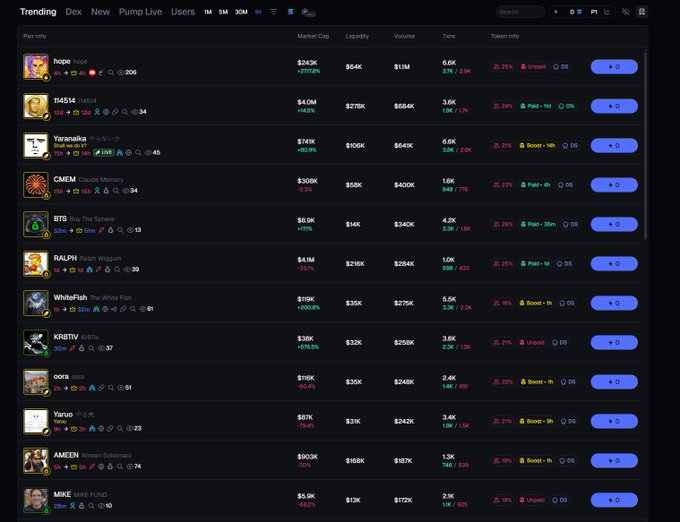The height and width of the screenshot is (522, 680).
Task: Toggle the hidden-eye icon in top bar
Action: pyautogui.click(x=626, y=12)
